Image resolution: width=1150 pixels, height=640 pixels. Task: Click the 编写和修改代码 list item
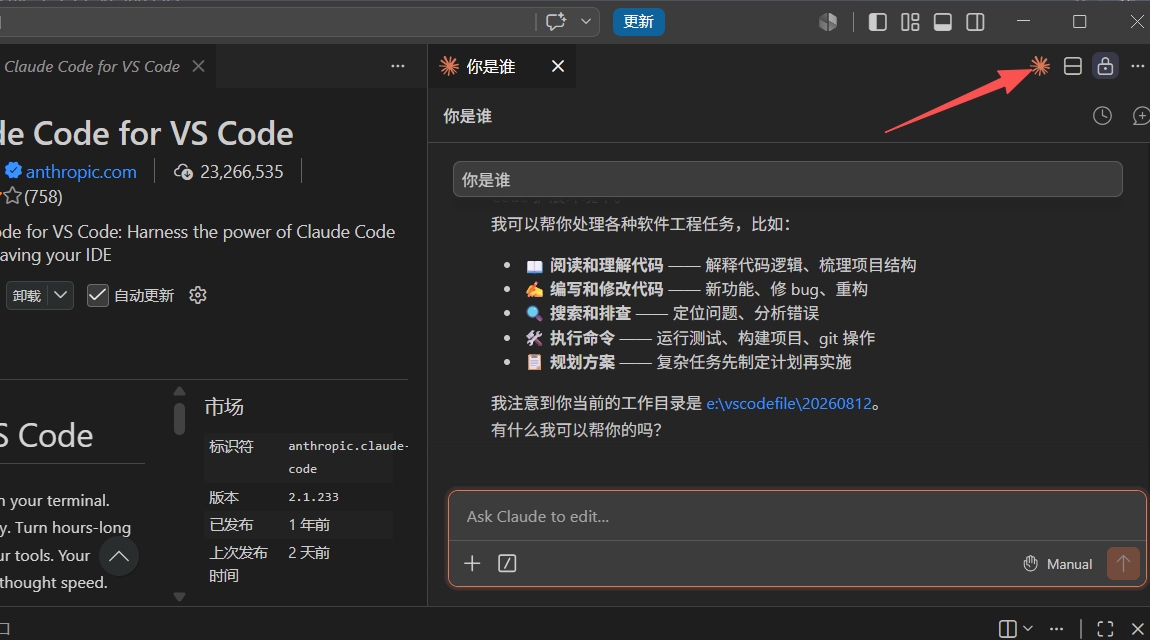coord(697,289)
